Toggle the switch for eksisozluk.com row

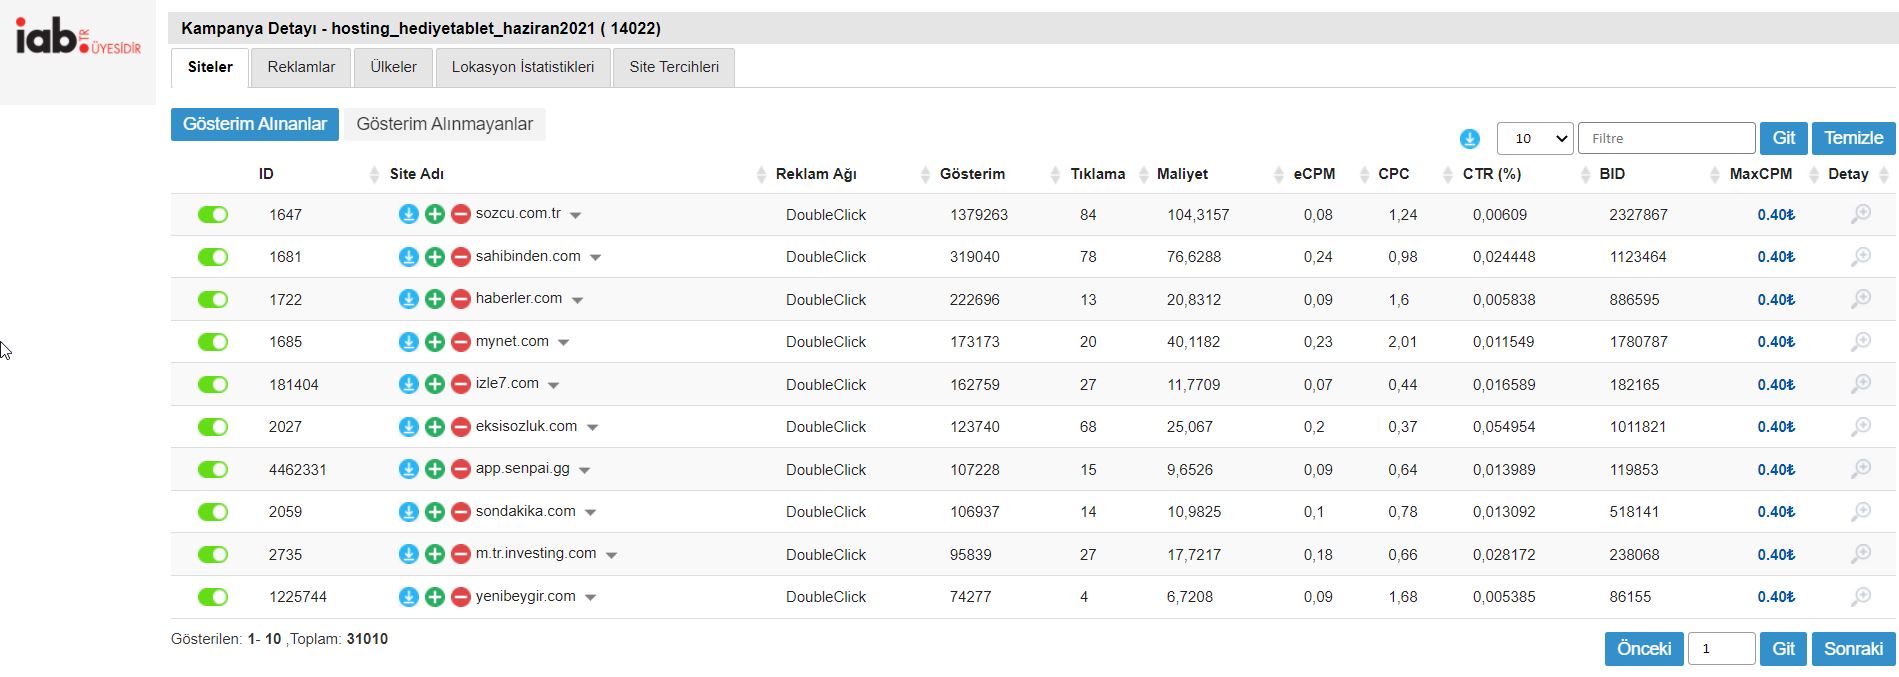pyautogui.click(x=213, y=427)
